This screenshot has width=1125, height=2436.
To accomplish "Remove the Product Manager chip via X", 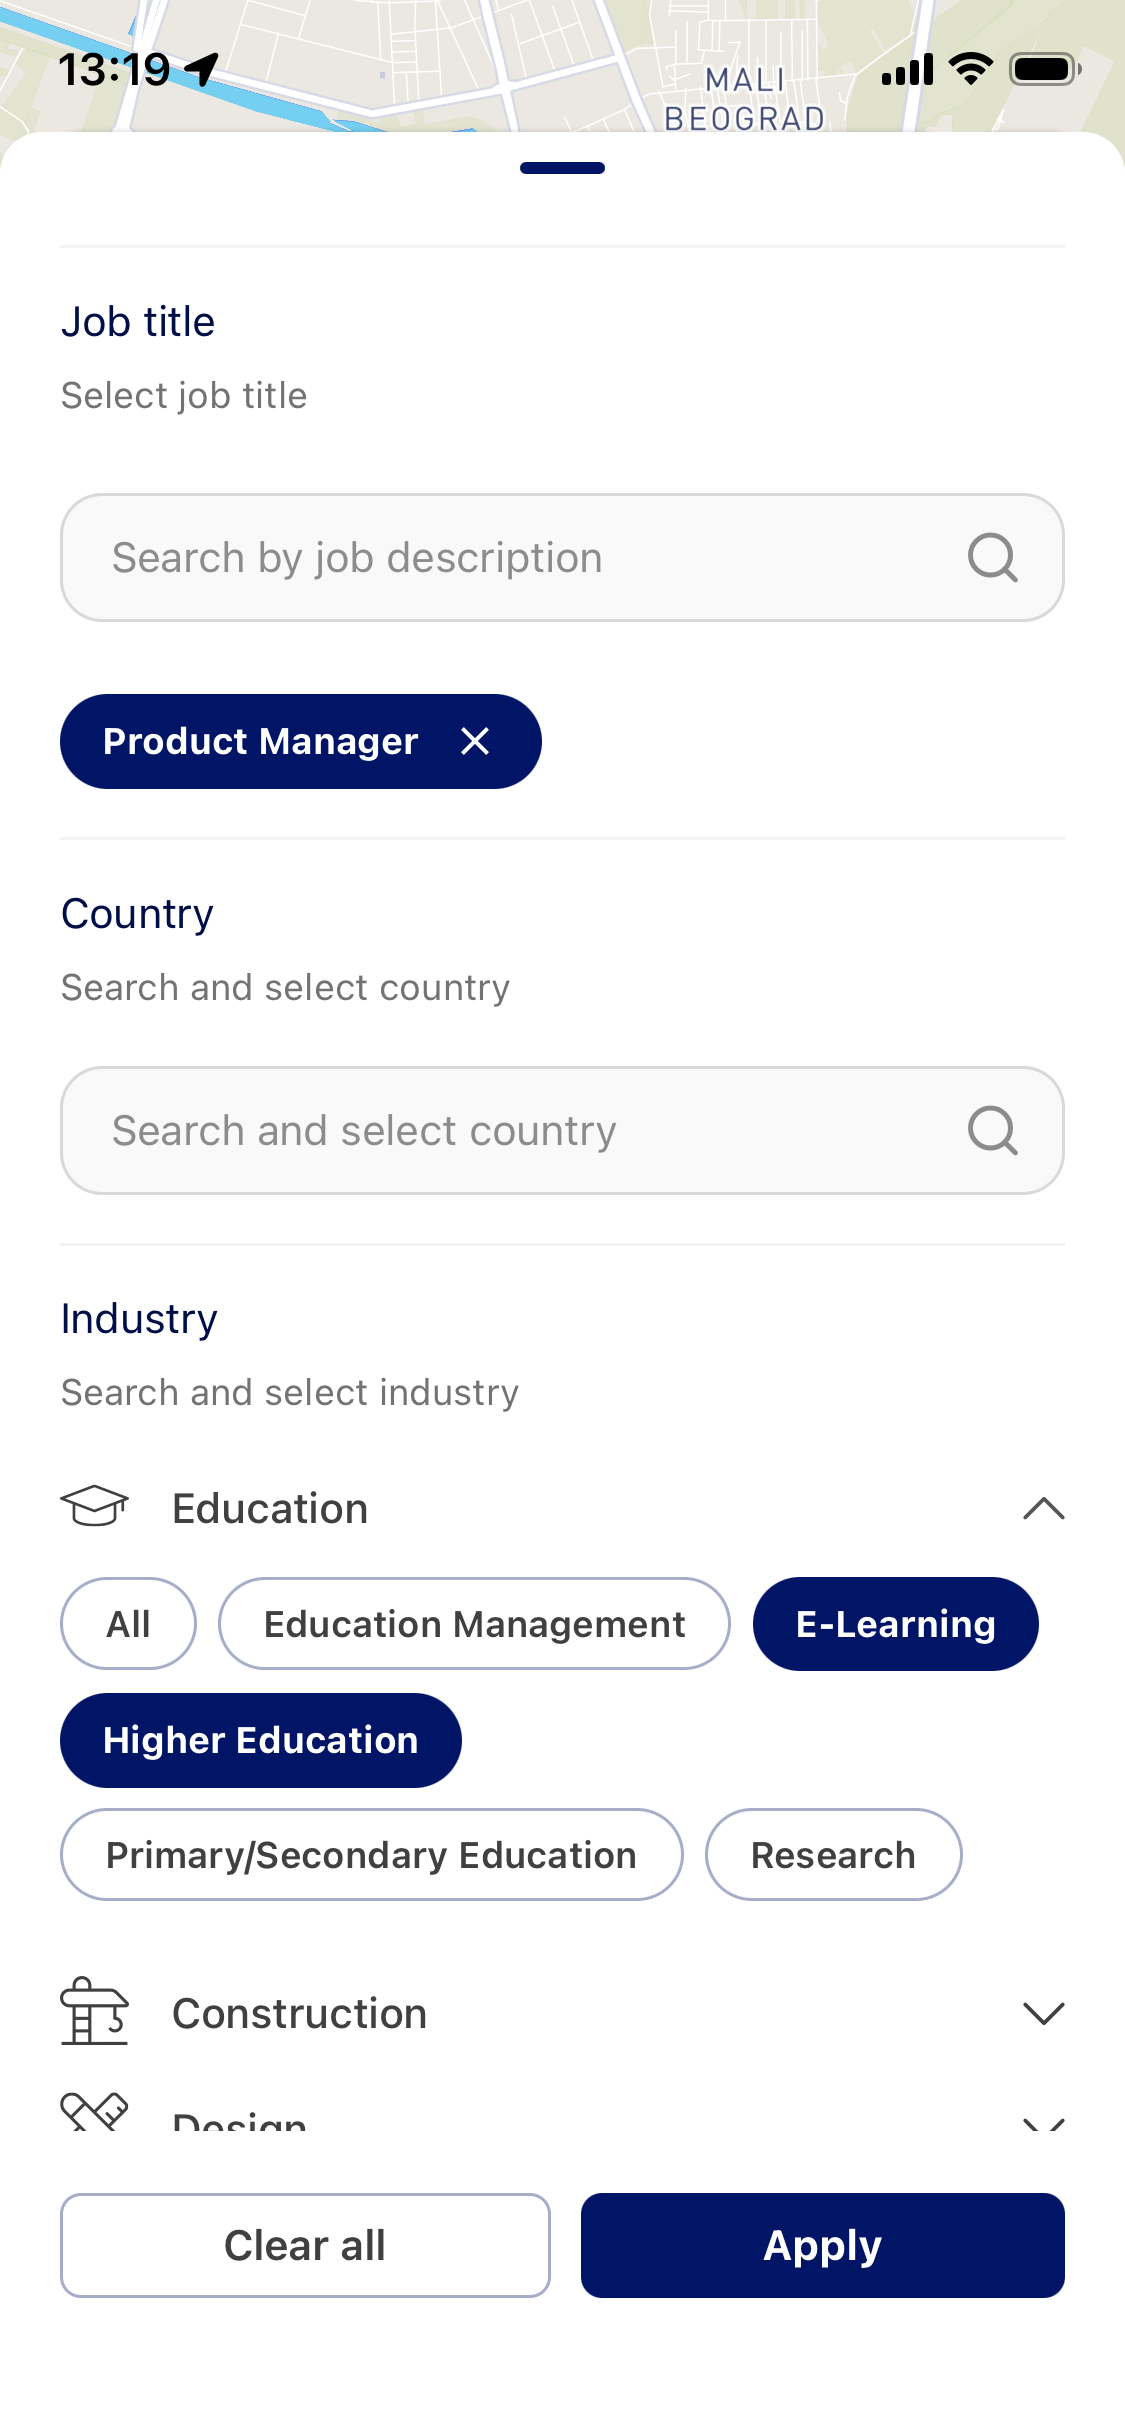I will [x=475, y=741].
